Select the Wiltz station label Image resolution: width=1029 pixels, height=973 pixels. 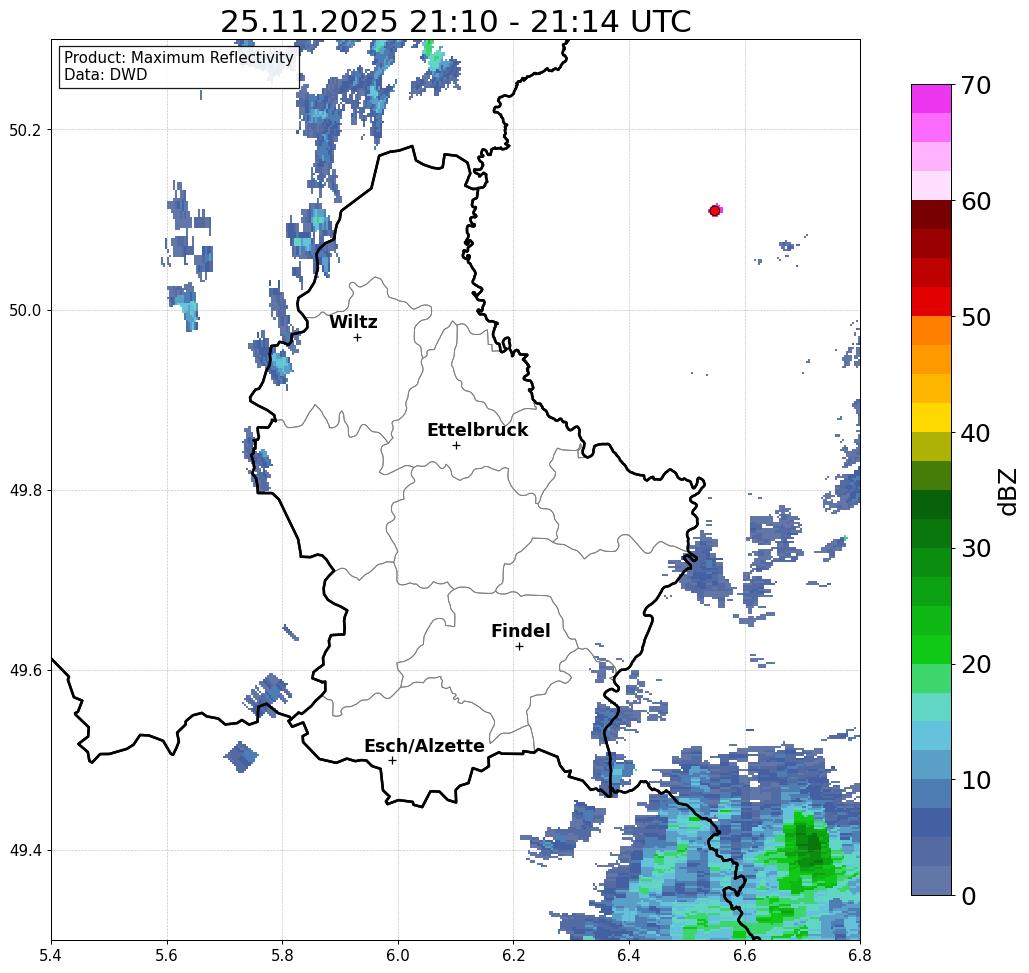[x=353, y=321]
